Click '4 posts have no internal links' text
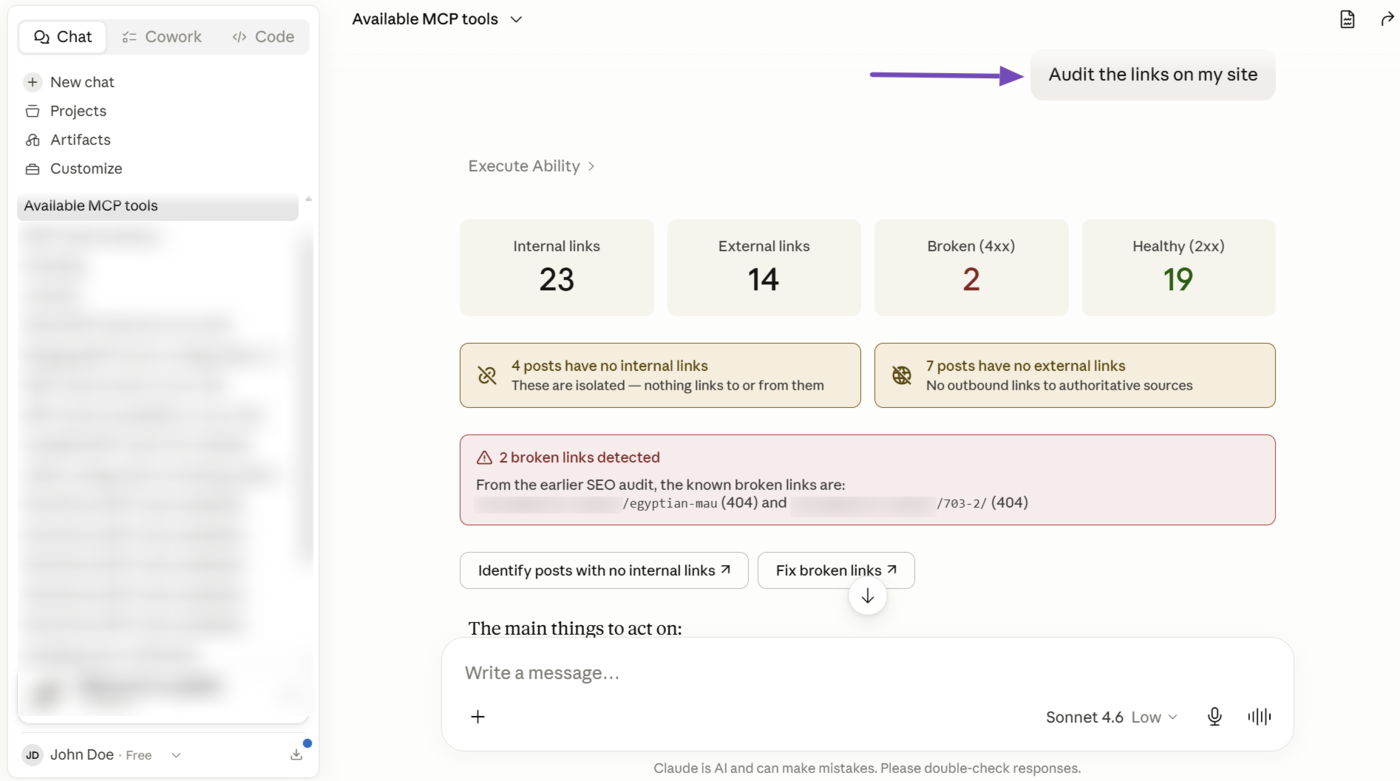Screen dimensions: 1400x781 click(x=609, y=366)
